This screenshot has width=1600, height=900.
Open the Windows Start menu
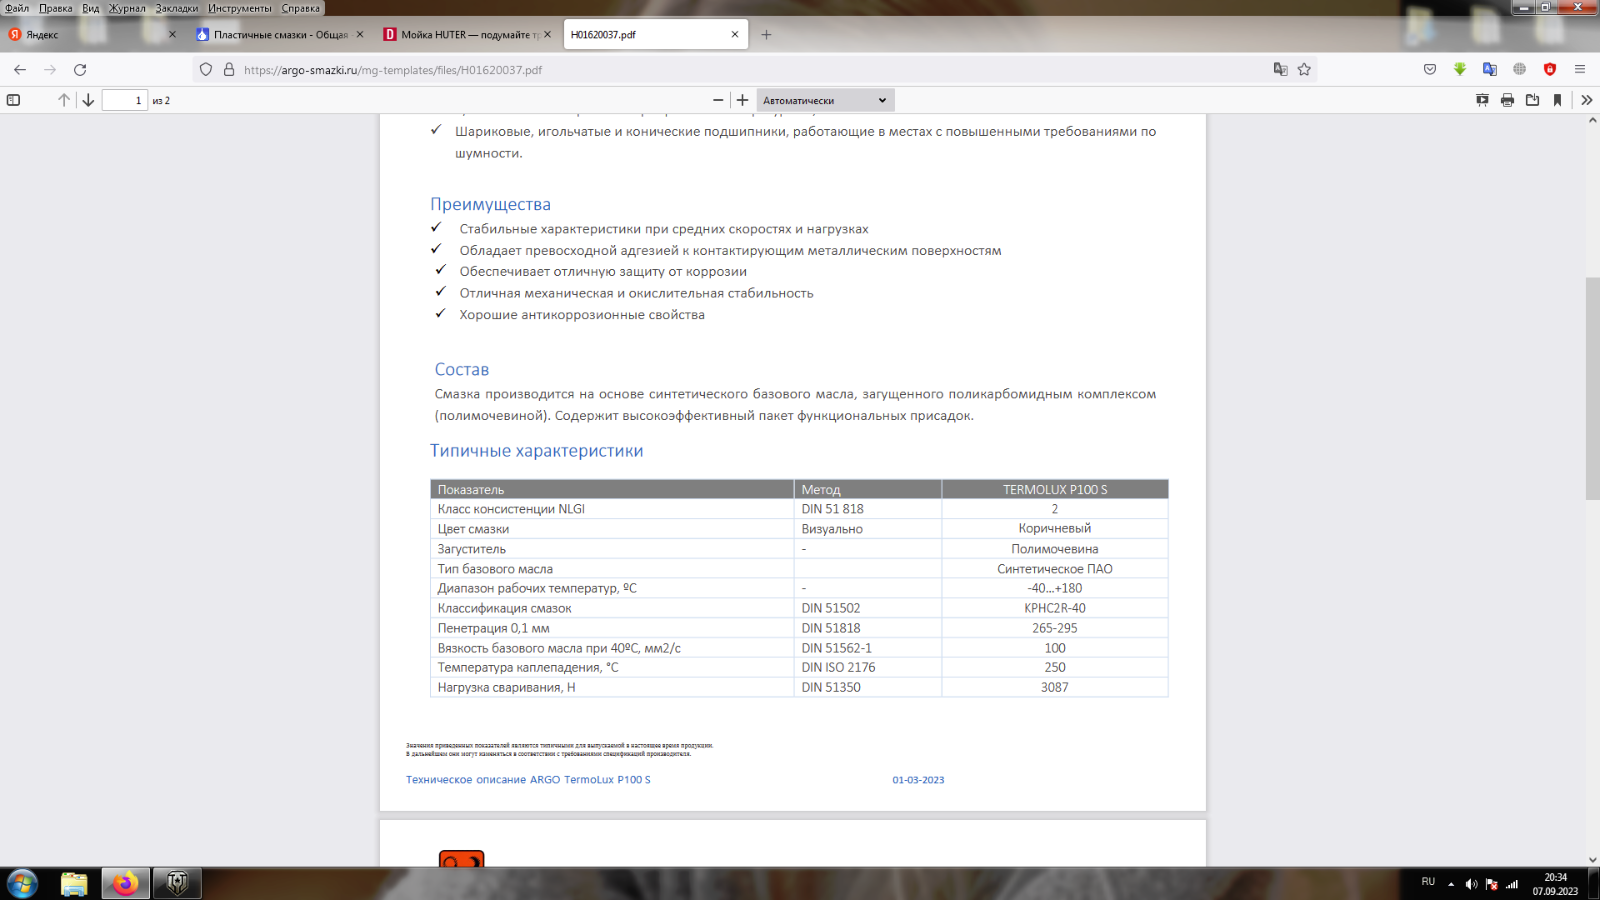[22, 884]
